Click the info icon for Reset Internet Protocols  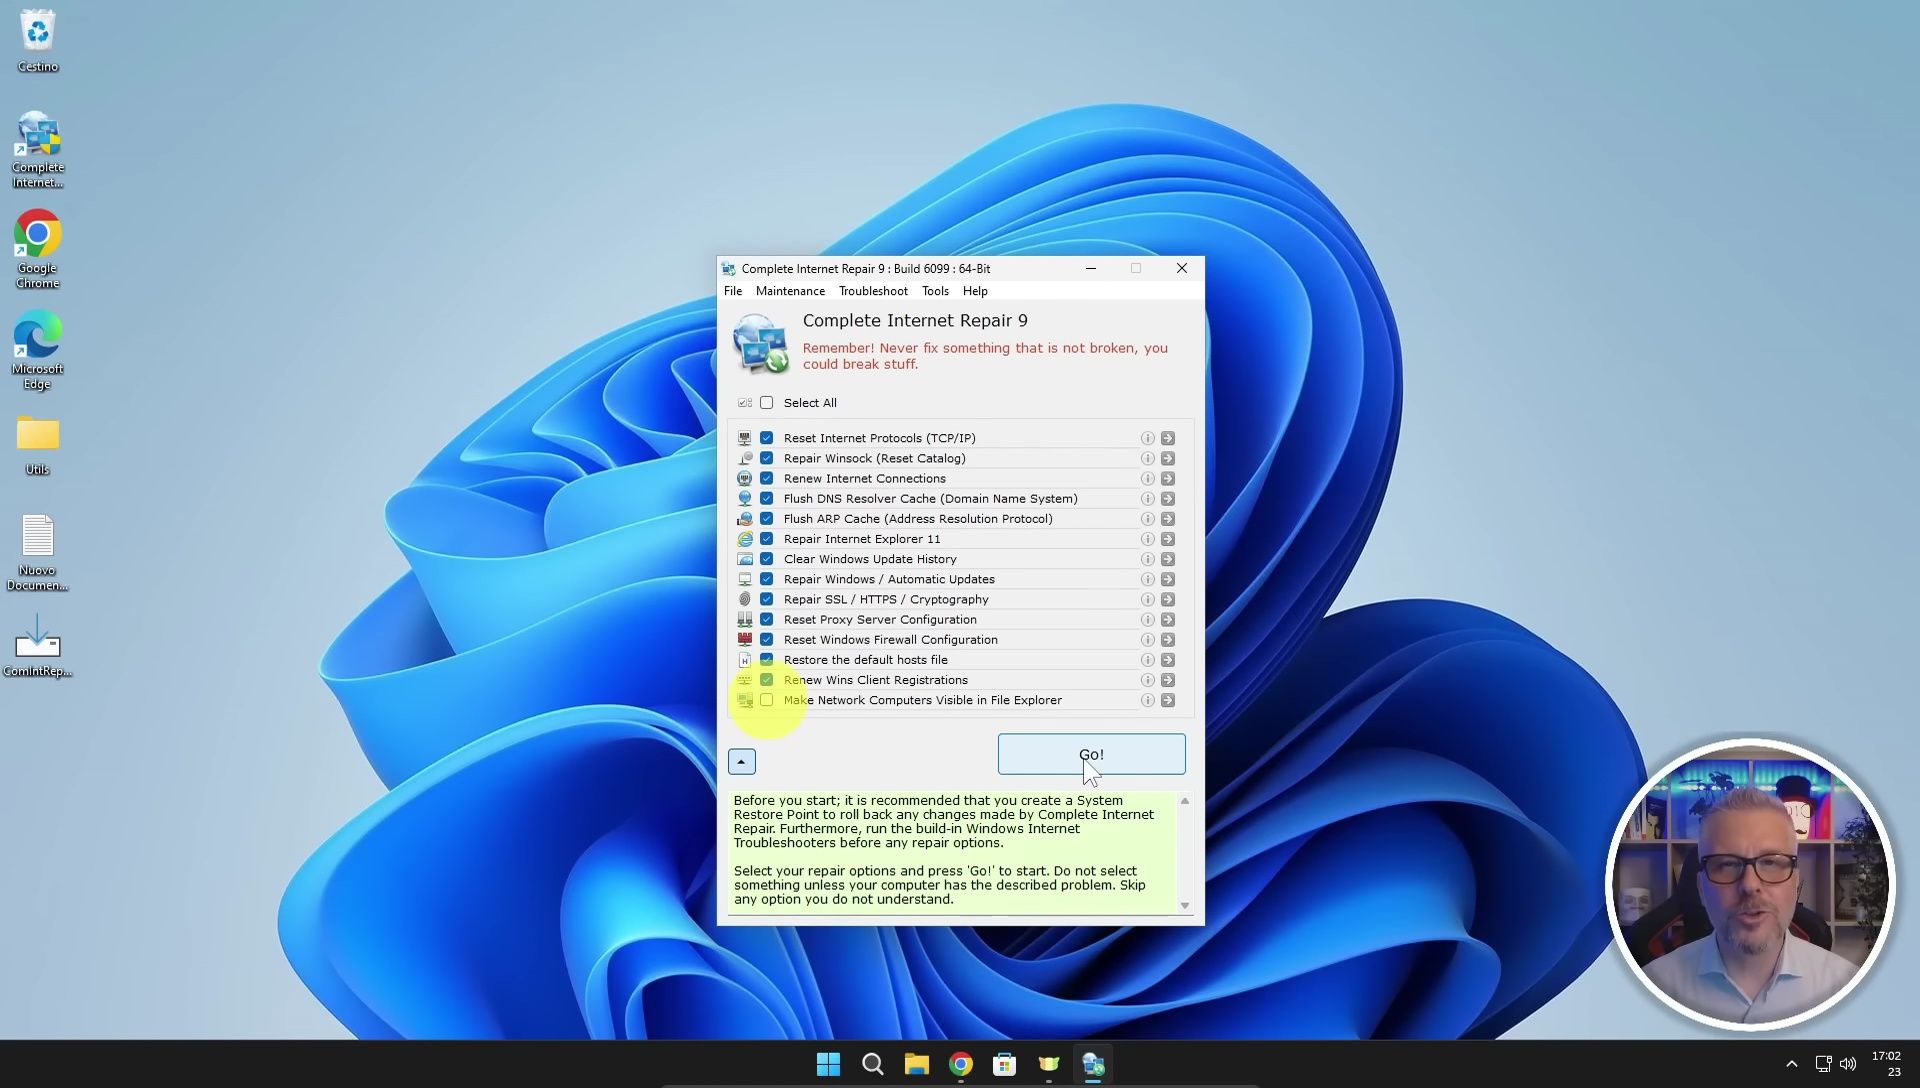(1147, 438)
